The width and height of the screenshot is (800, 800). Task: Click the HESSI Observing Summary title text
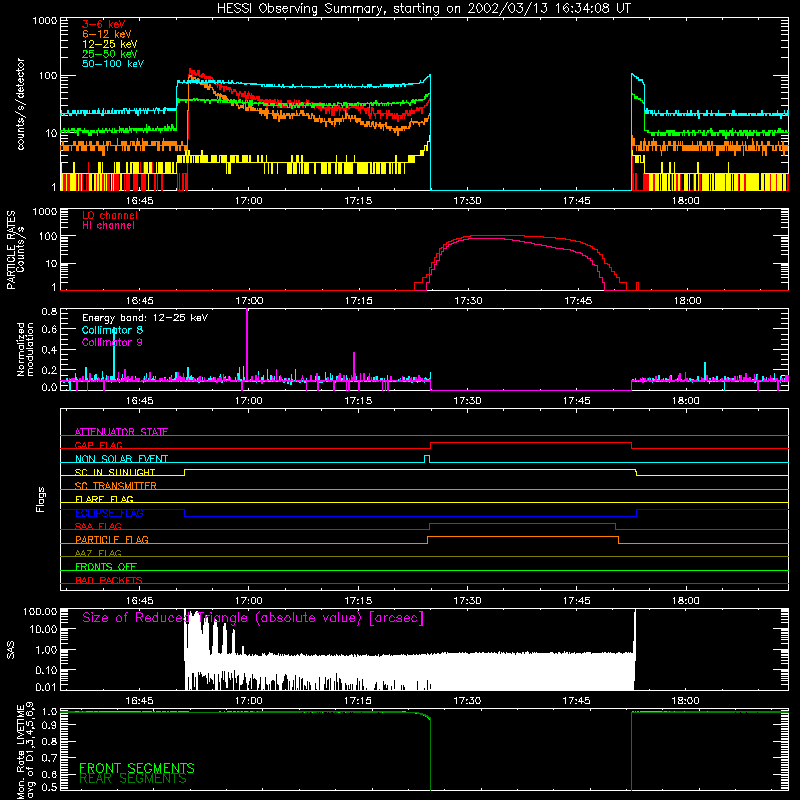click(x=423, y=9)
